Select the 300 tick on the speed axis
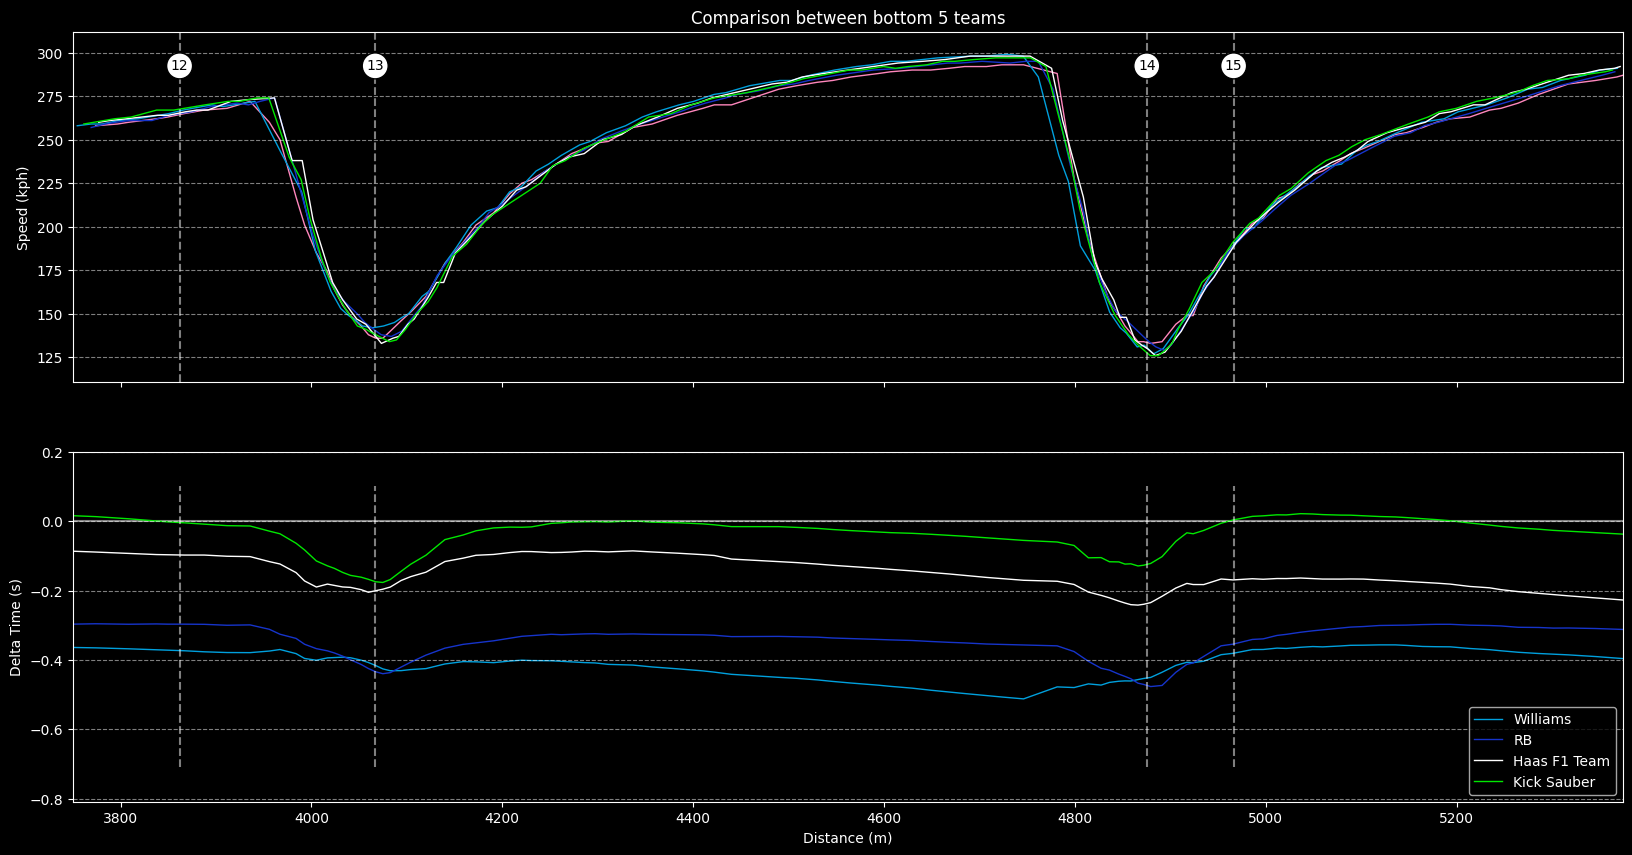1632x855 pixels. point(51,54)
